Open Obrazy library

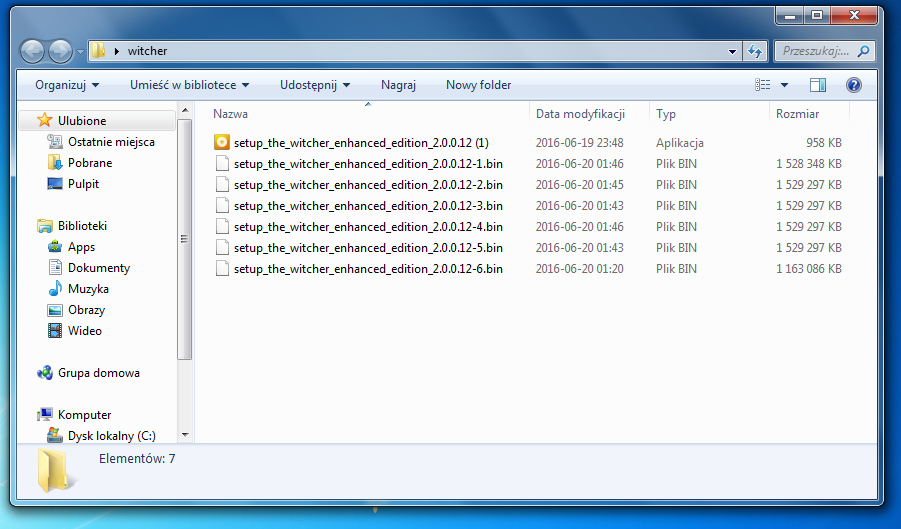coord(86,310)
